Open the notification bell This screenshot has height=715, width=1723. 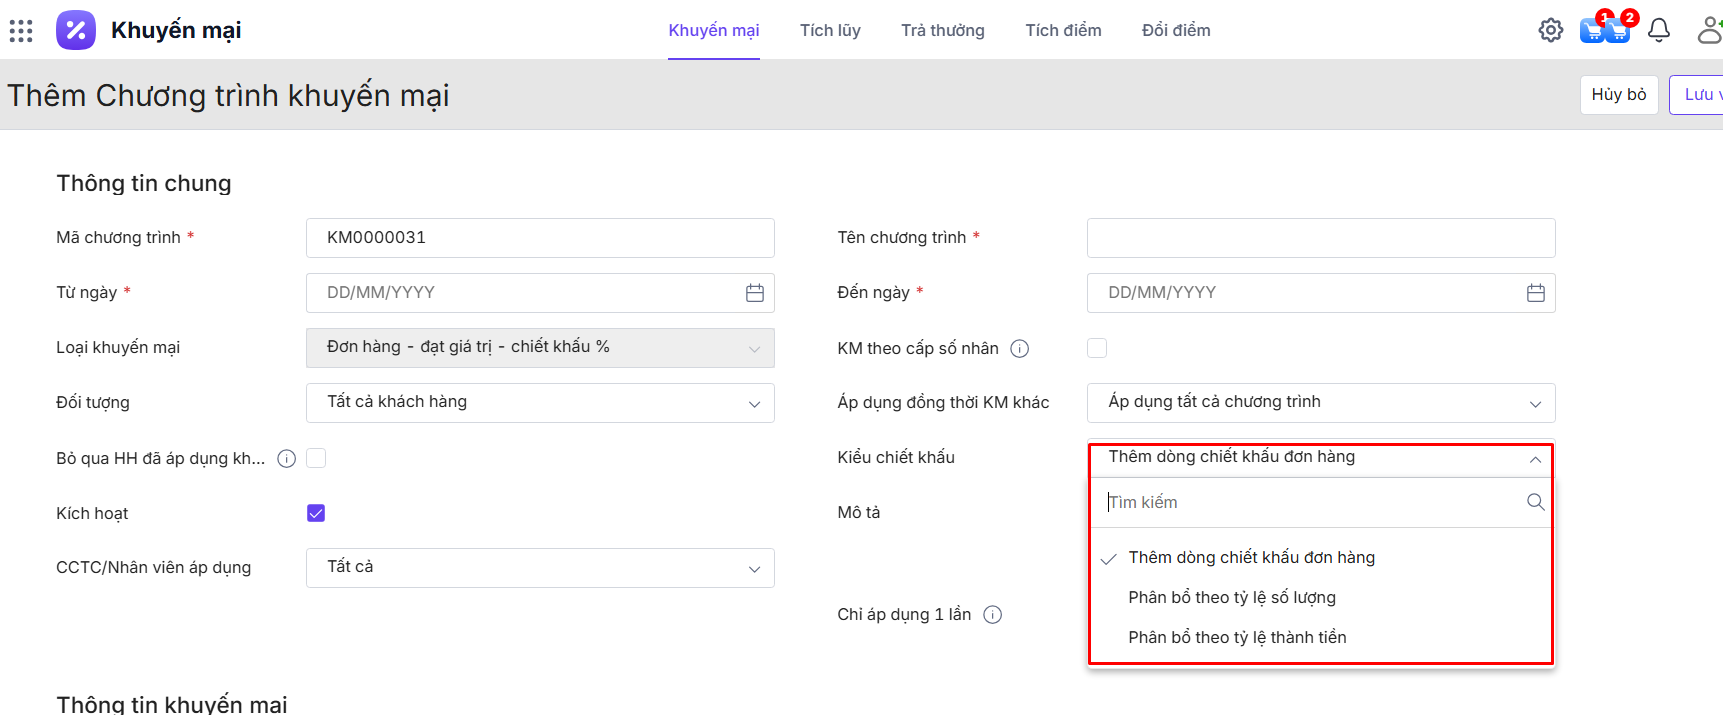tap(1658, 30)
